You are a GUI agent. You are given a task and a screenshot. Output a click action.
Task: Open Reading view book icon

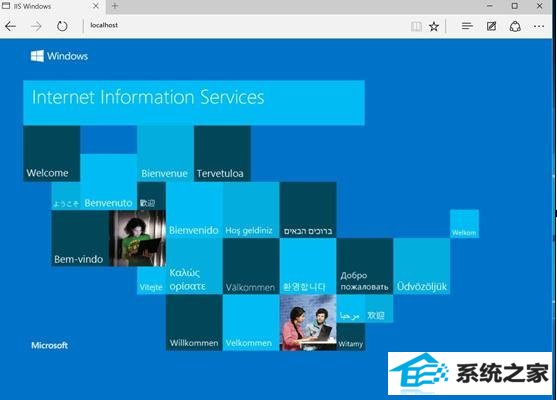tap(416, 26)
